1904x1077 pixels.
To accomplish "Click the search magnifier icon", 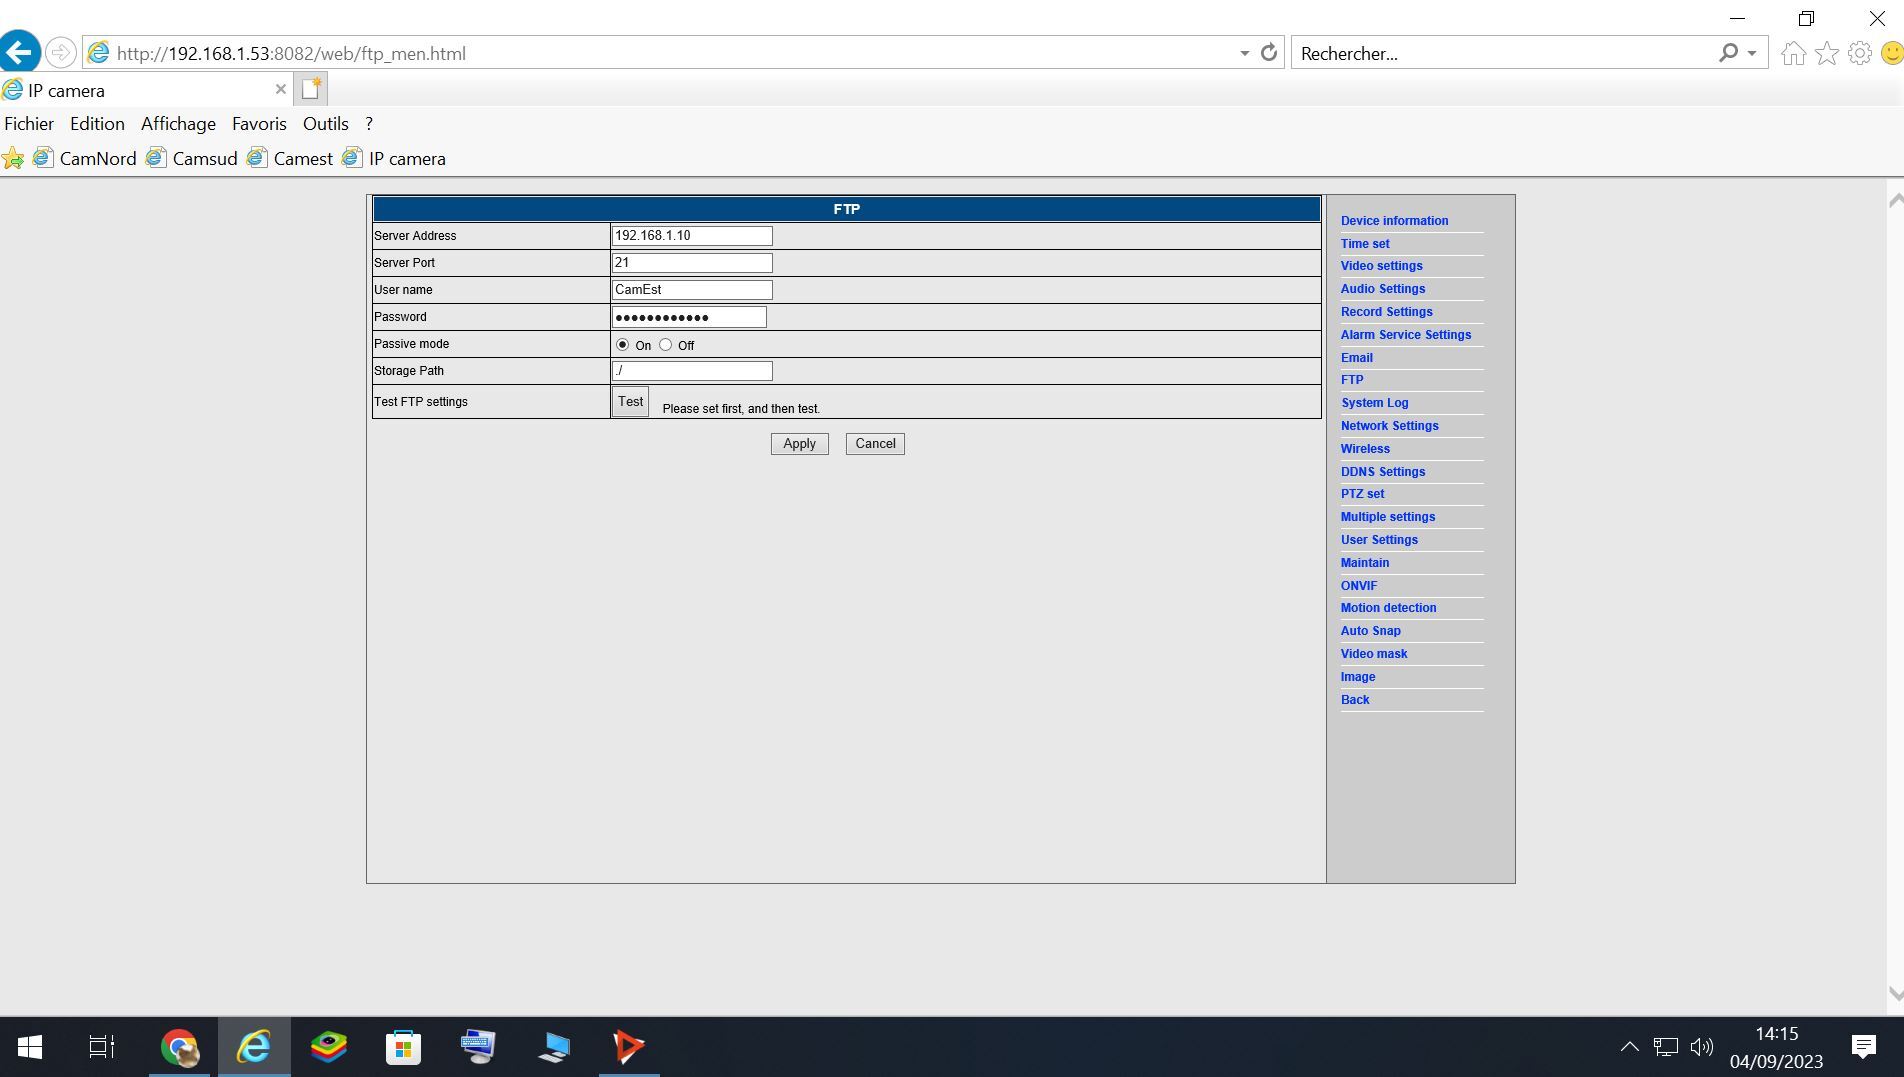I will [x=1728, y=53].
